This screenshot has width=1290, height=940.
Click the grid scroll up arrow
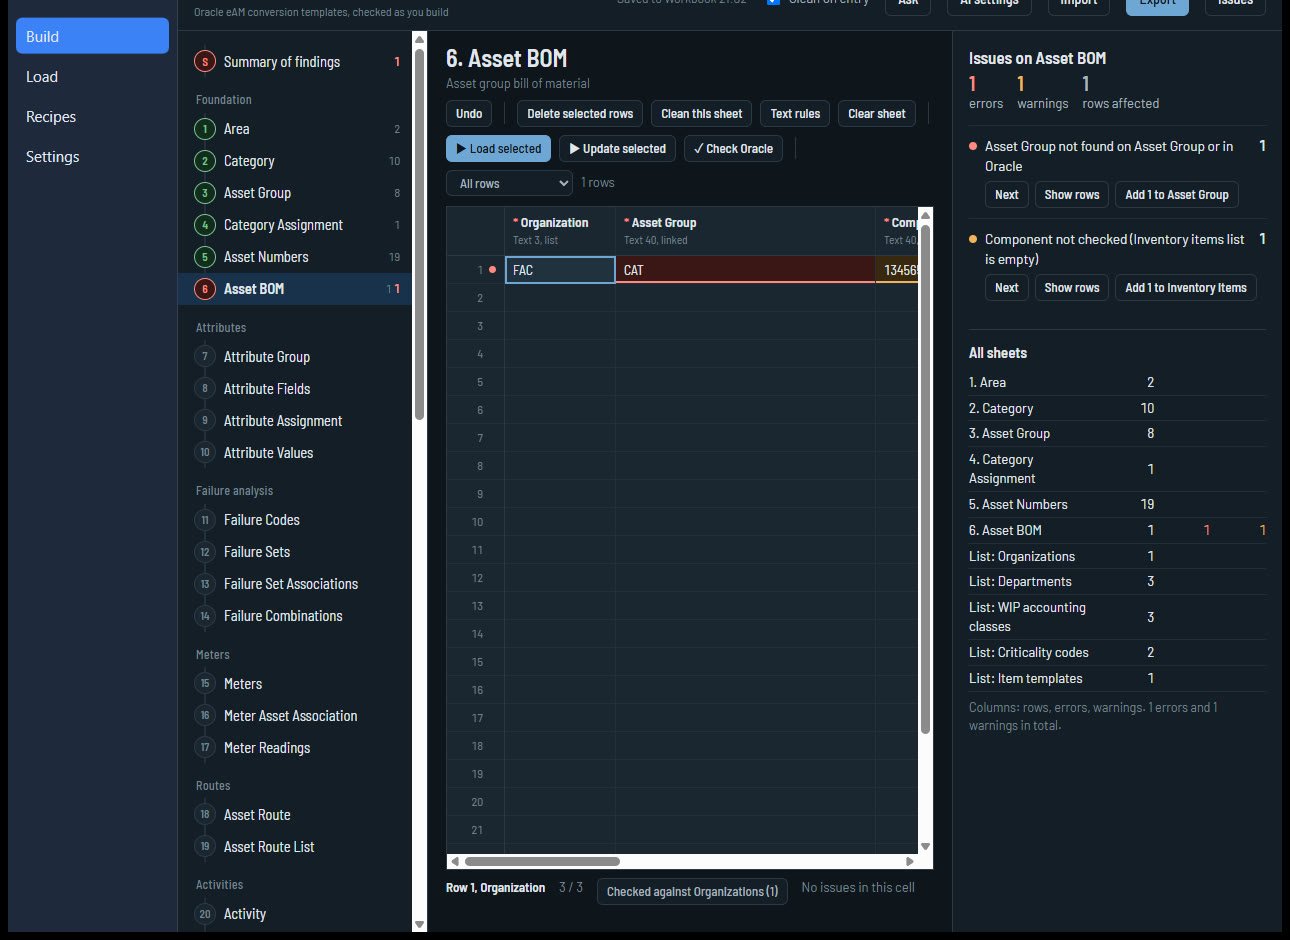pos(925,215)
